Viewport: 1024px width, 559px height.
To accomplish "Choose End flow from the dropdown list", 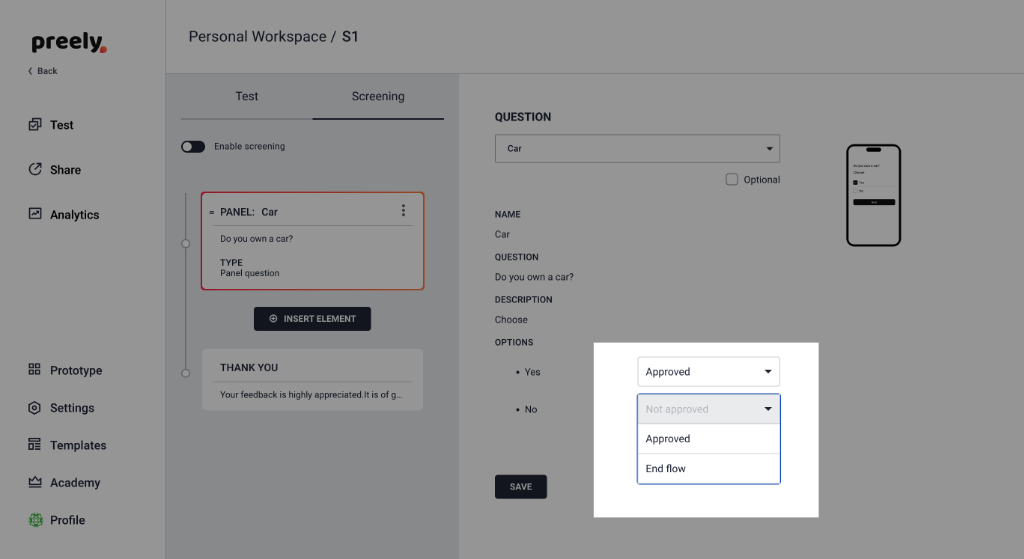I will point(709,469).
